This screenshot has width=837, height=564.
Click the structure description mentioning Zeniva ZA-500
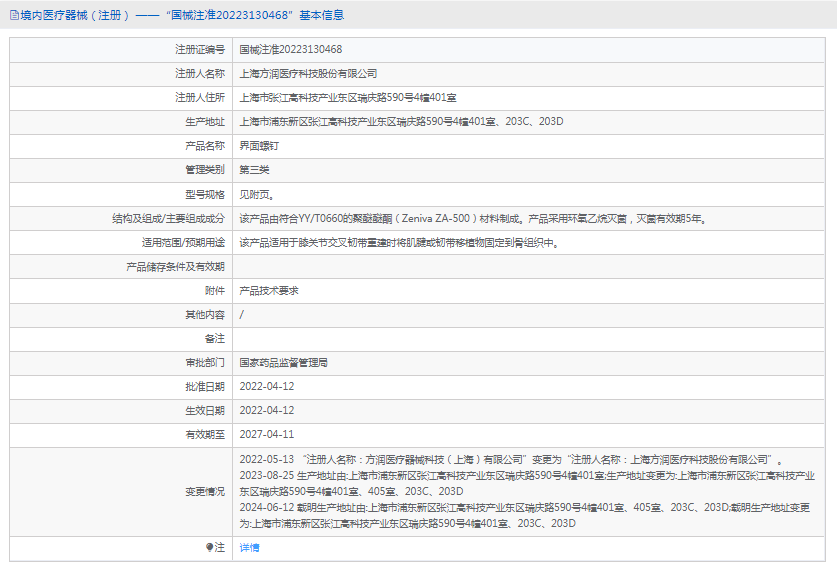pyautogui.click(x=473, y=218)
